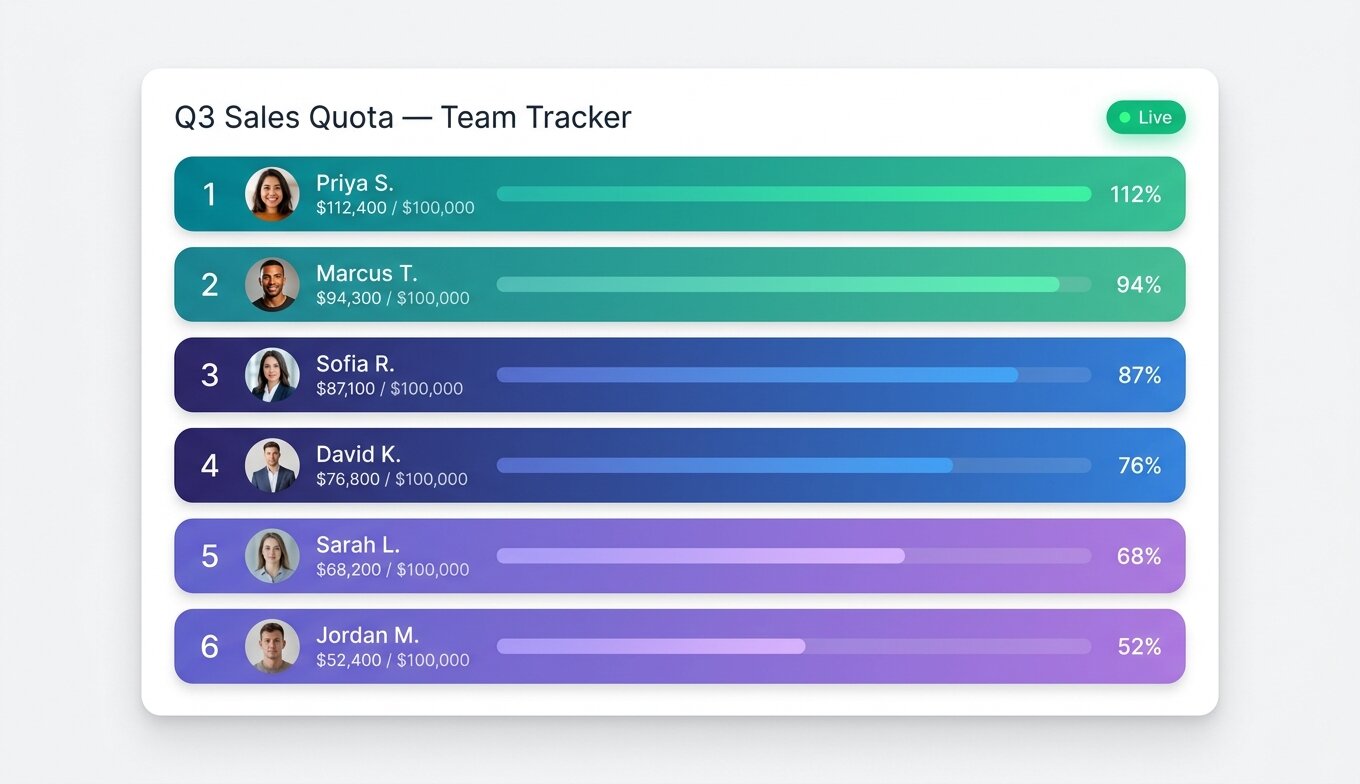Open Sarah L.'s avatar photo
Screen dimensions: 1360x784
(272, 556)
